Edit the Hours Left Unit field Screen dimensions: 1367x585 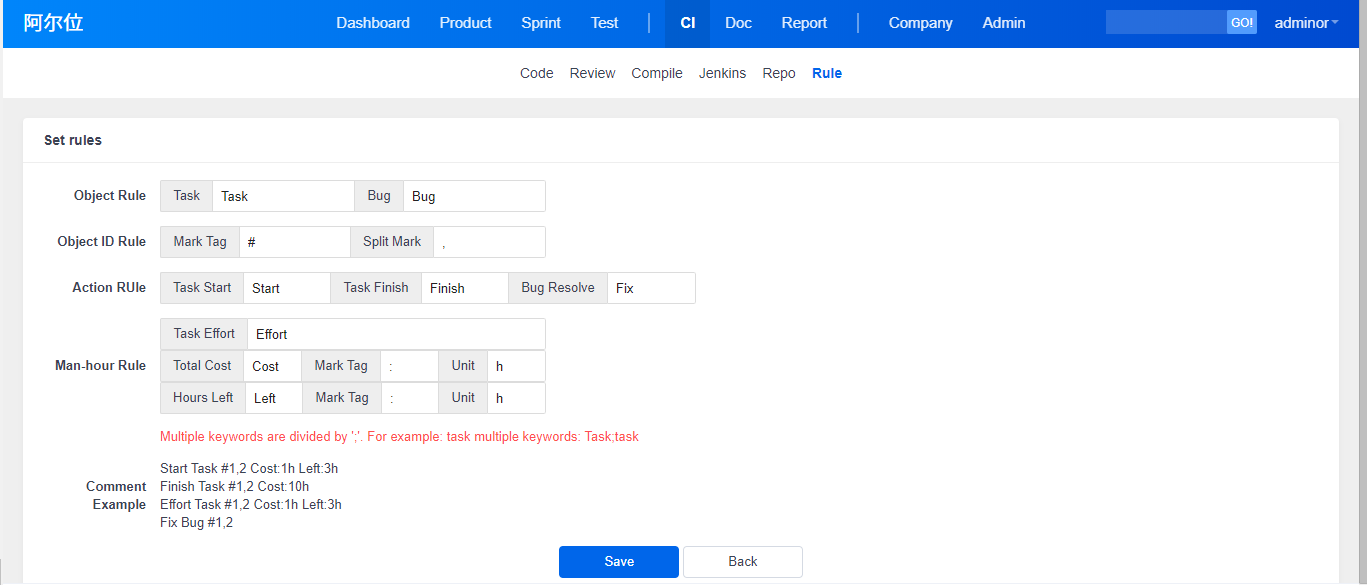tap(517, 398)
